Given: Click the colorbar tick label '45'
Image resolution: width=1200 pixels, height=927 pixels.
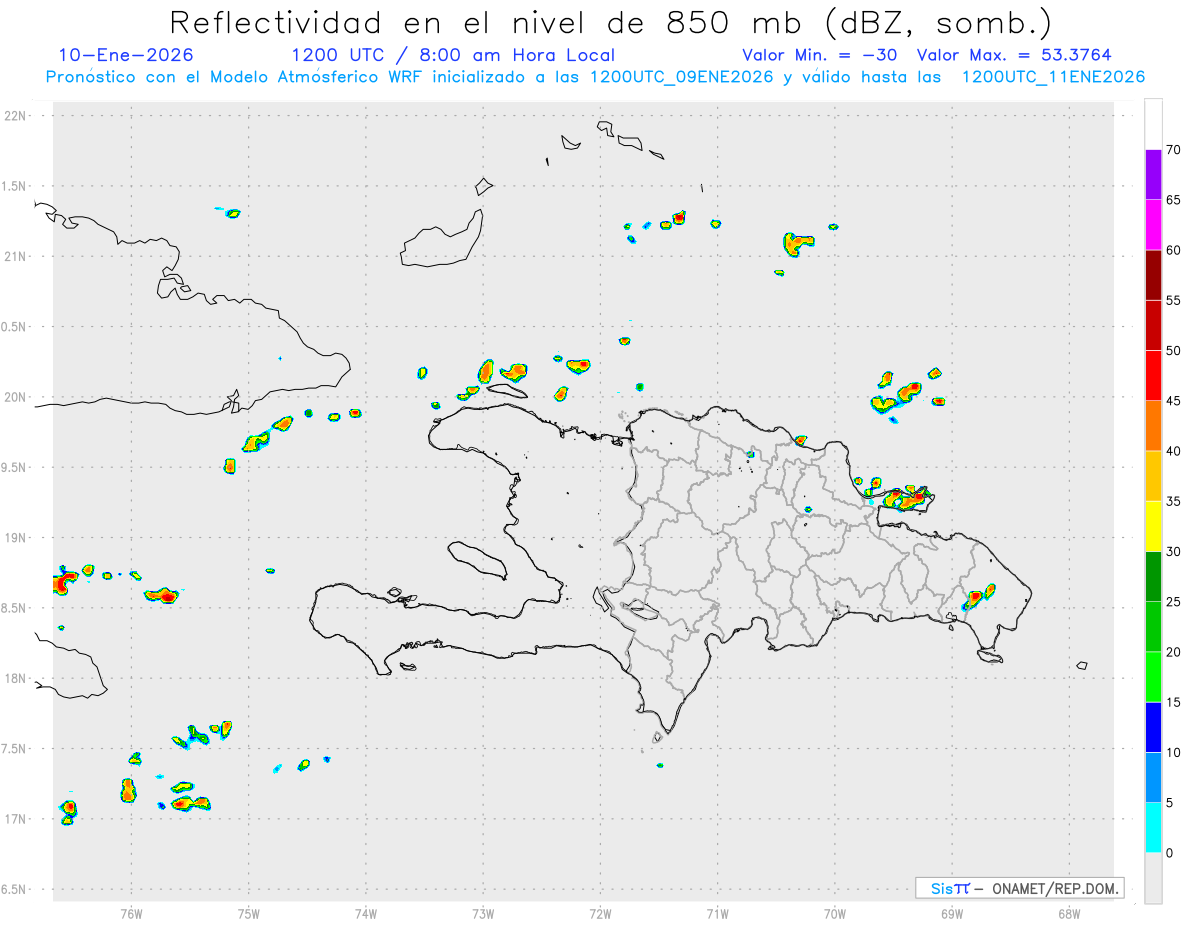Looking at the screenshot, I should pos(1174,401).
